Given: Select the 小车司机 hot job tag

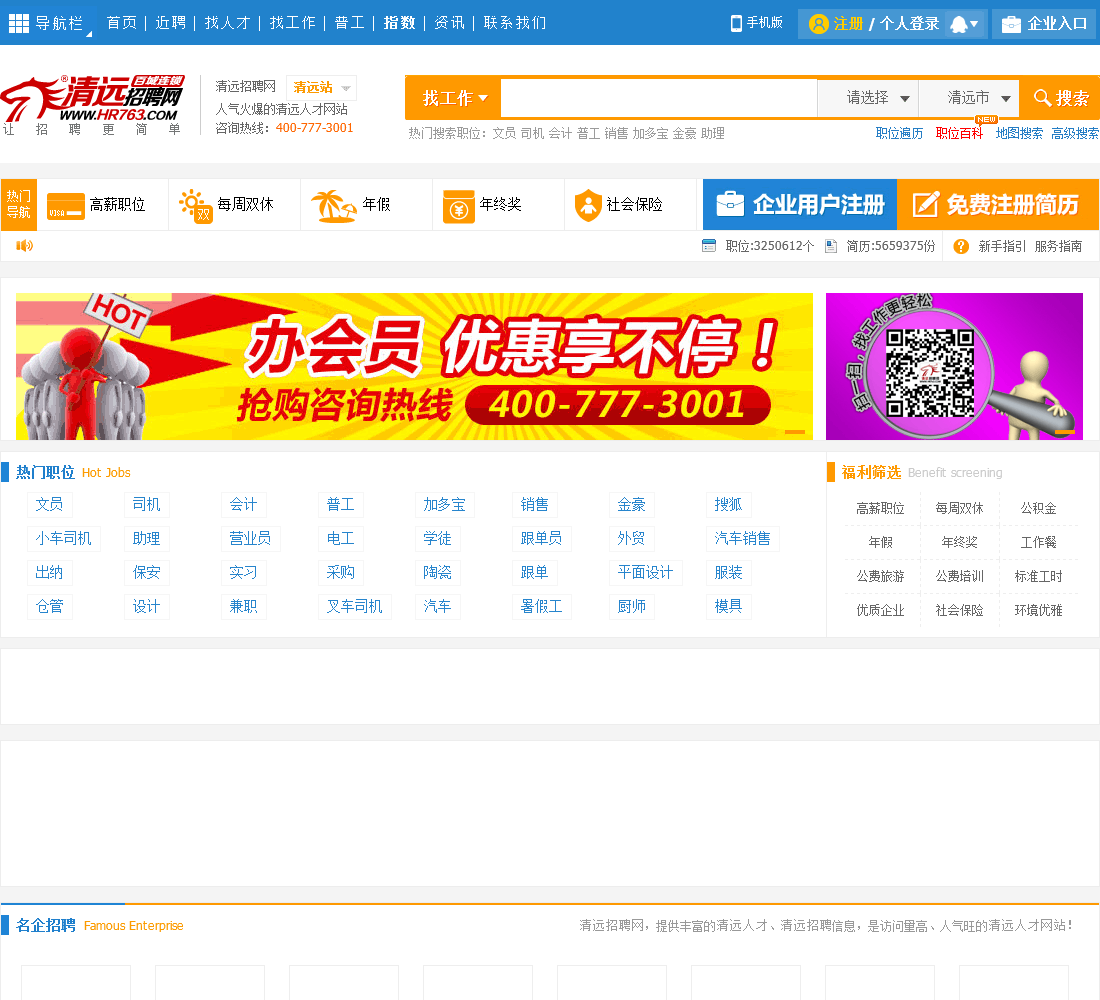Looking at the screenshot, I should tap(63, 538).
